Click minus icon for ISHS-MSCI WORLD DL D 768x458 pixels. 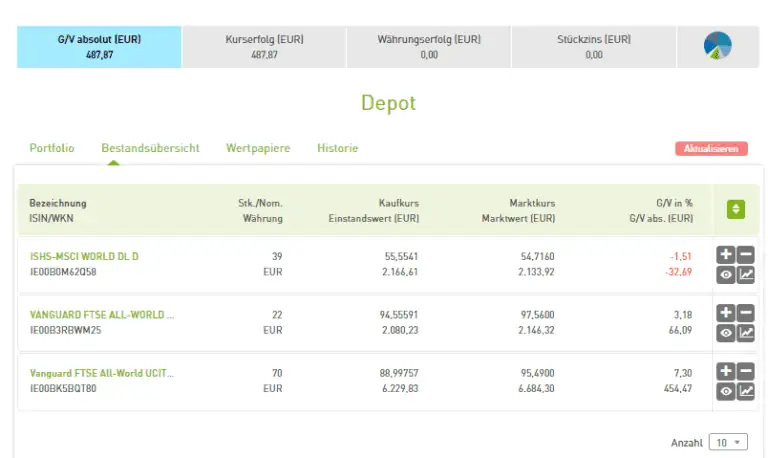click(x=745, y=255)
